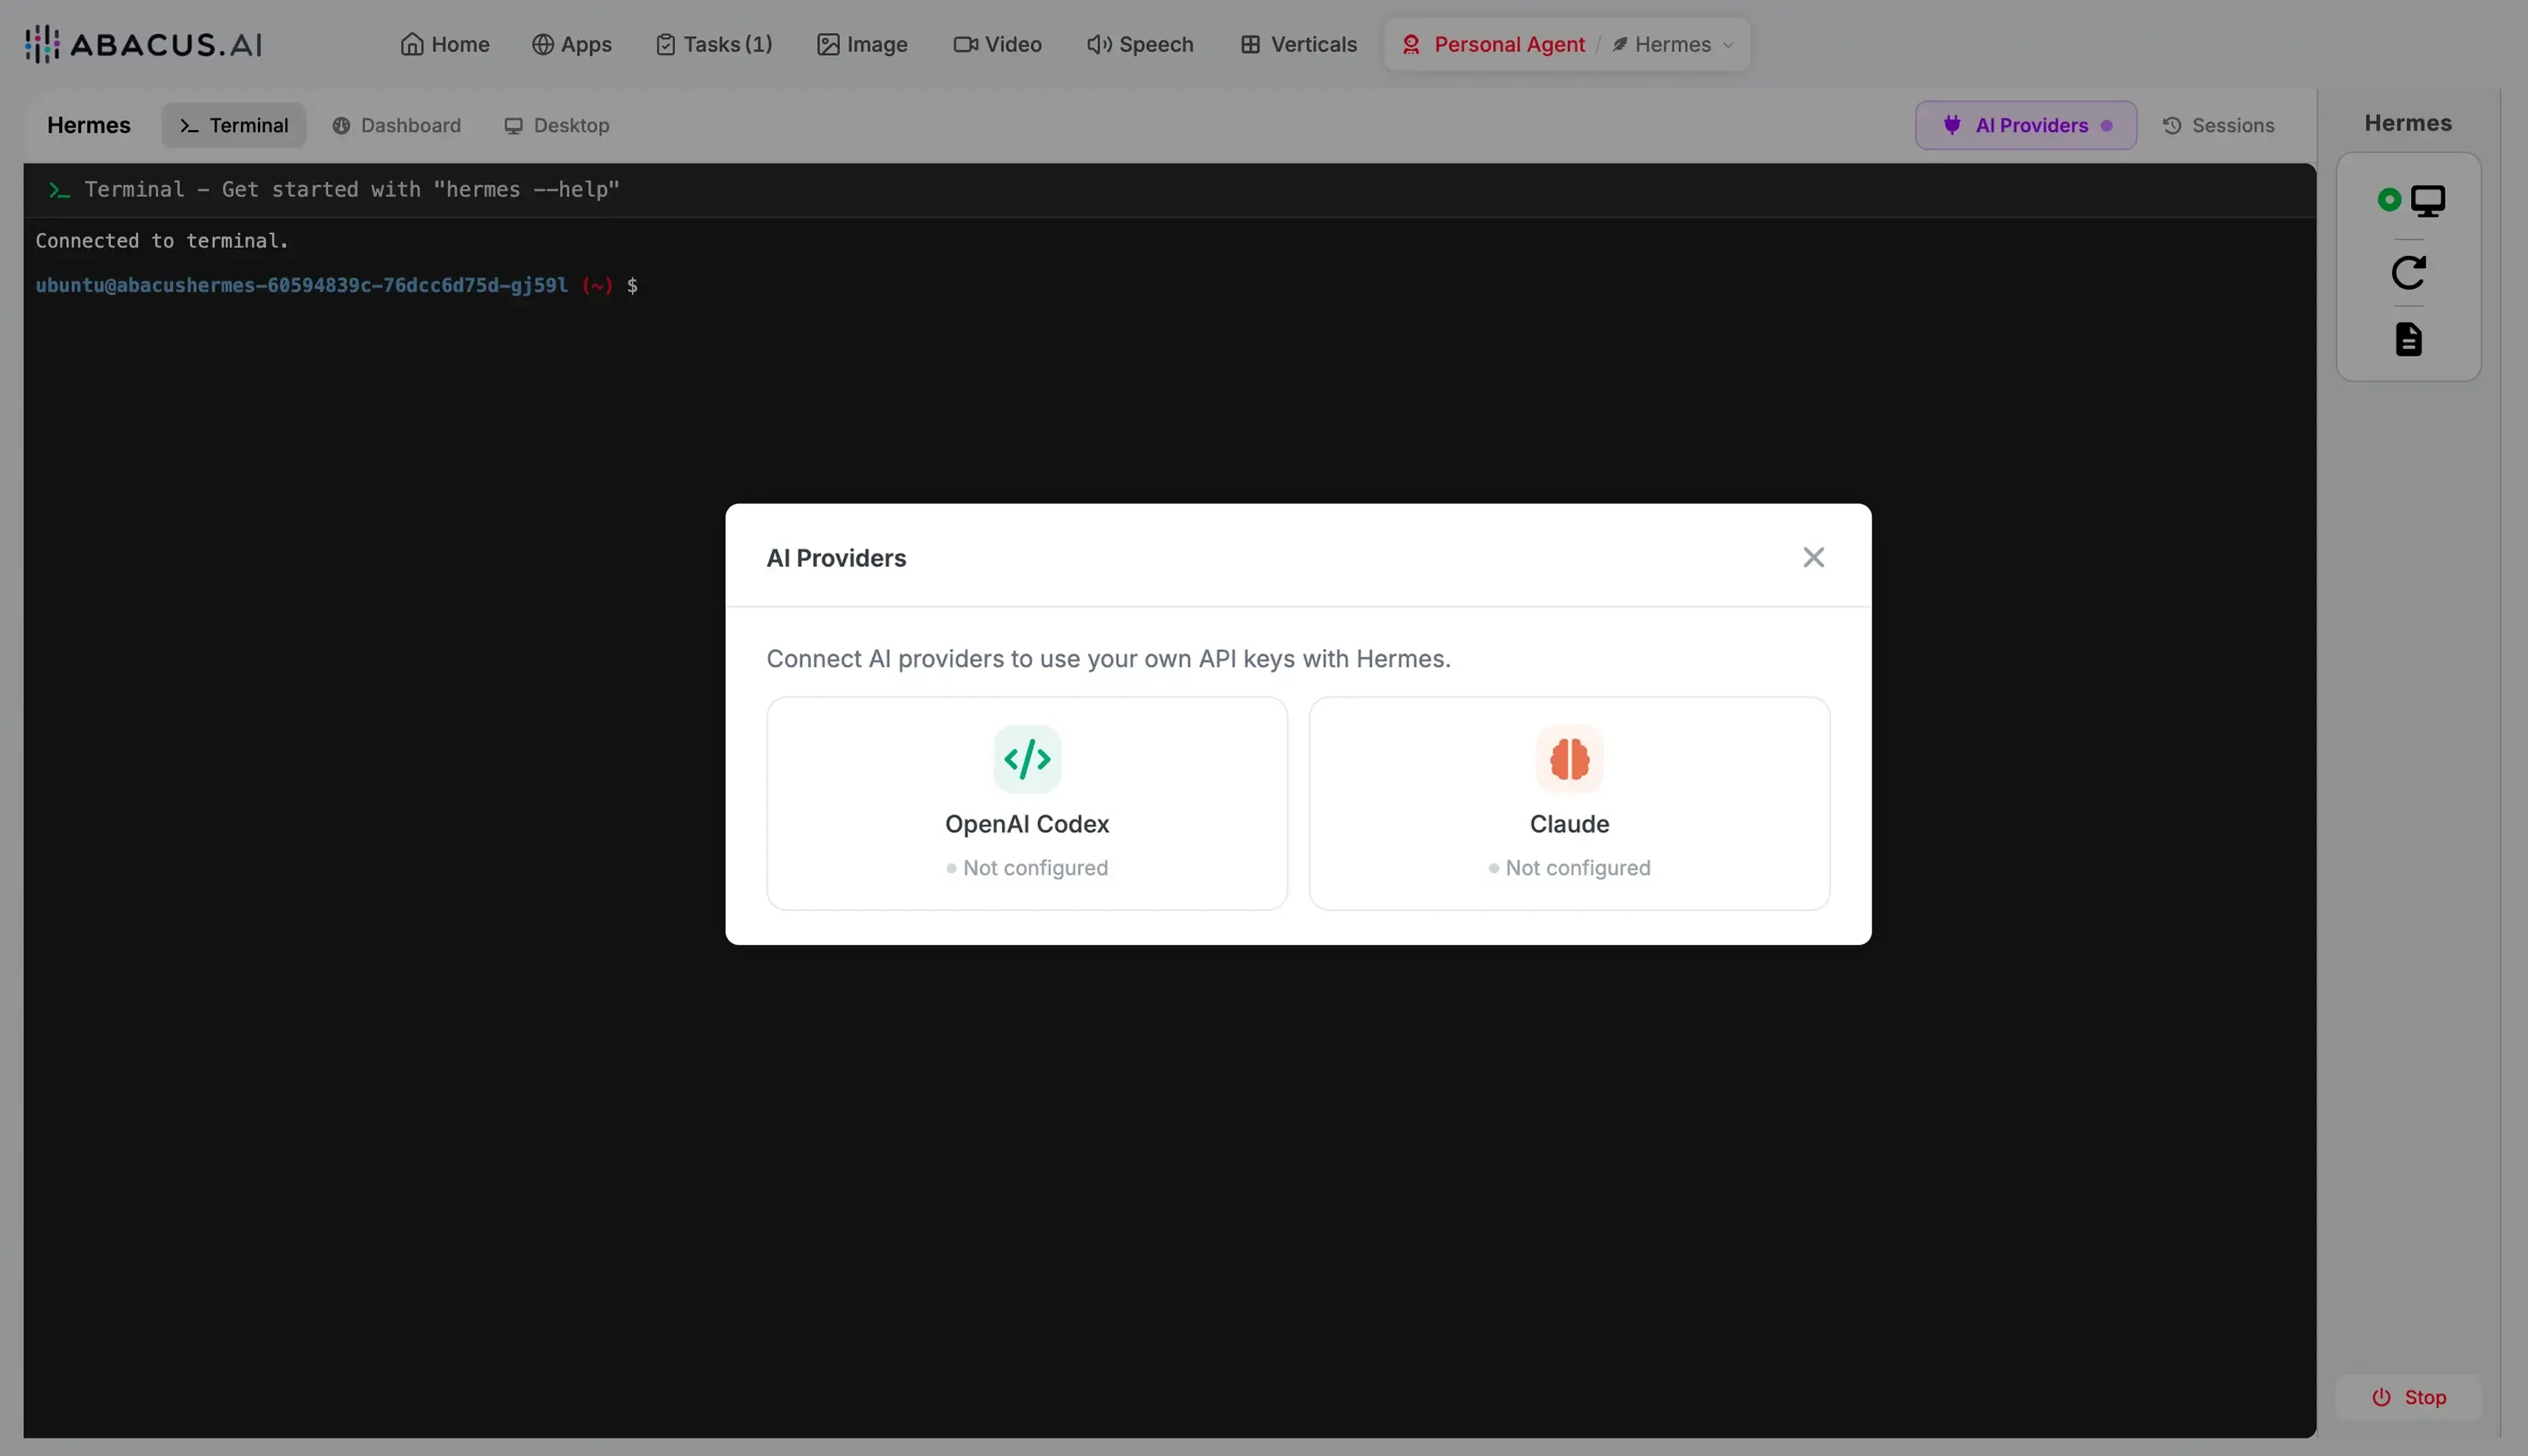Click the Image picture icon
Image resolution: width=2528 pixels, height=1456 pixels.
tap(828, 44)
